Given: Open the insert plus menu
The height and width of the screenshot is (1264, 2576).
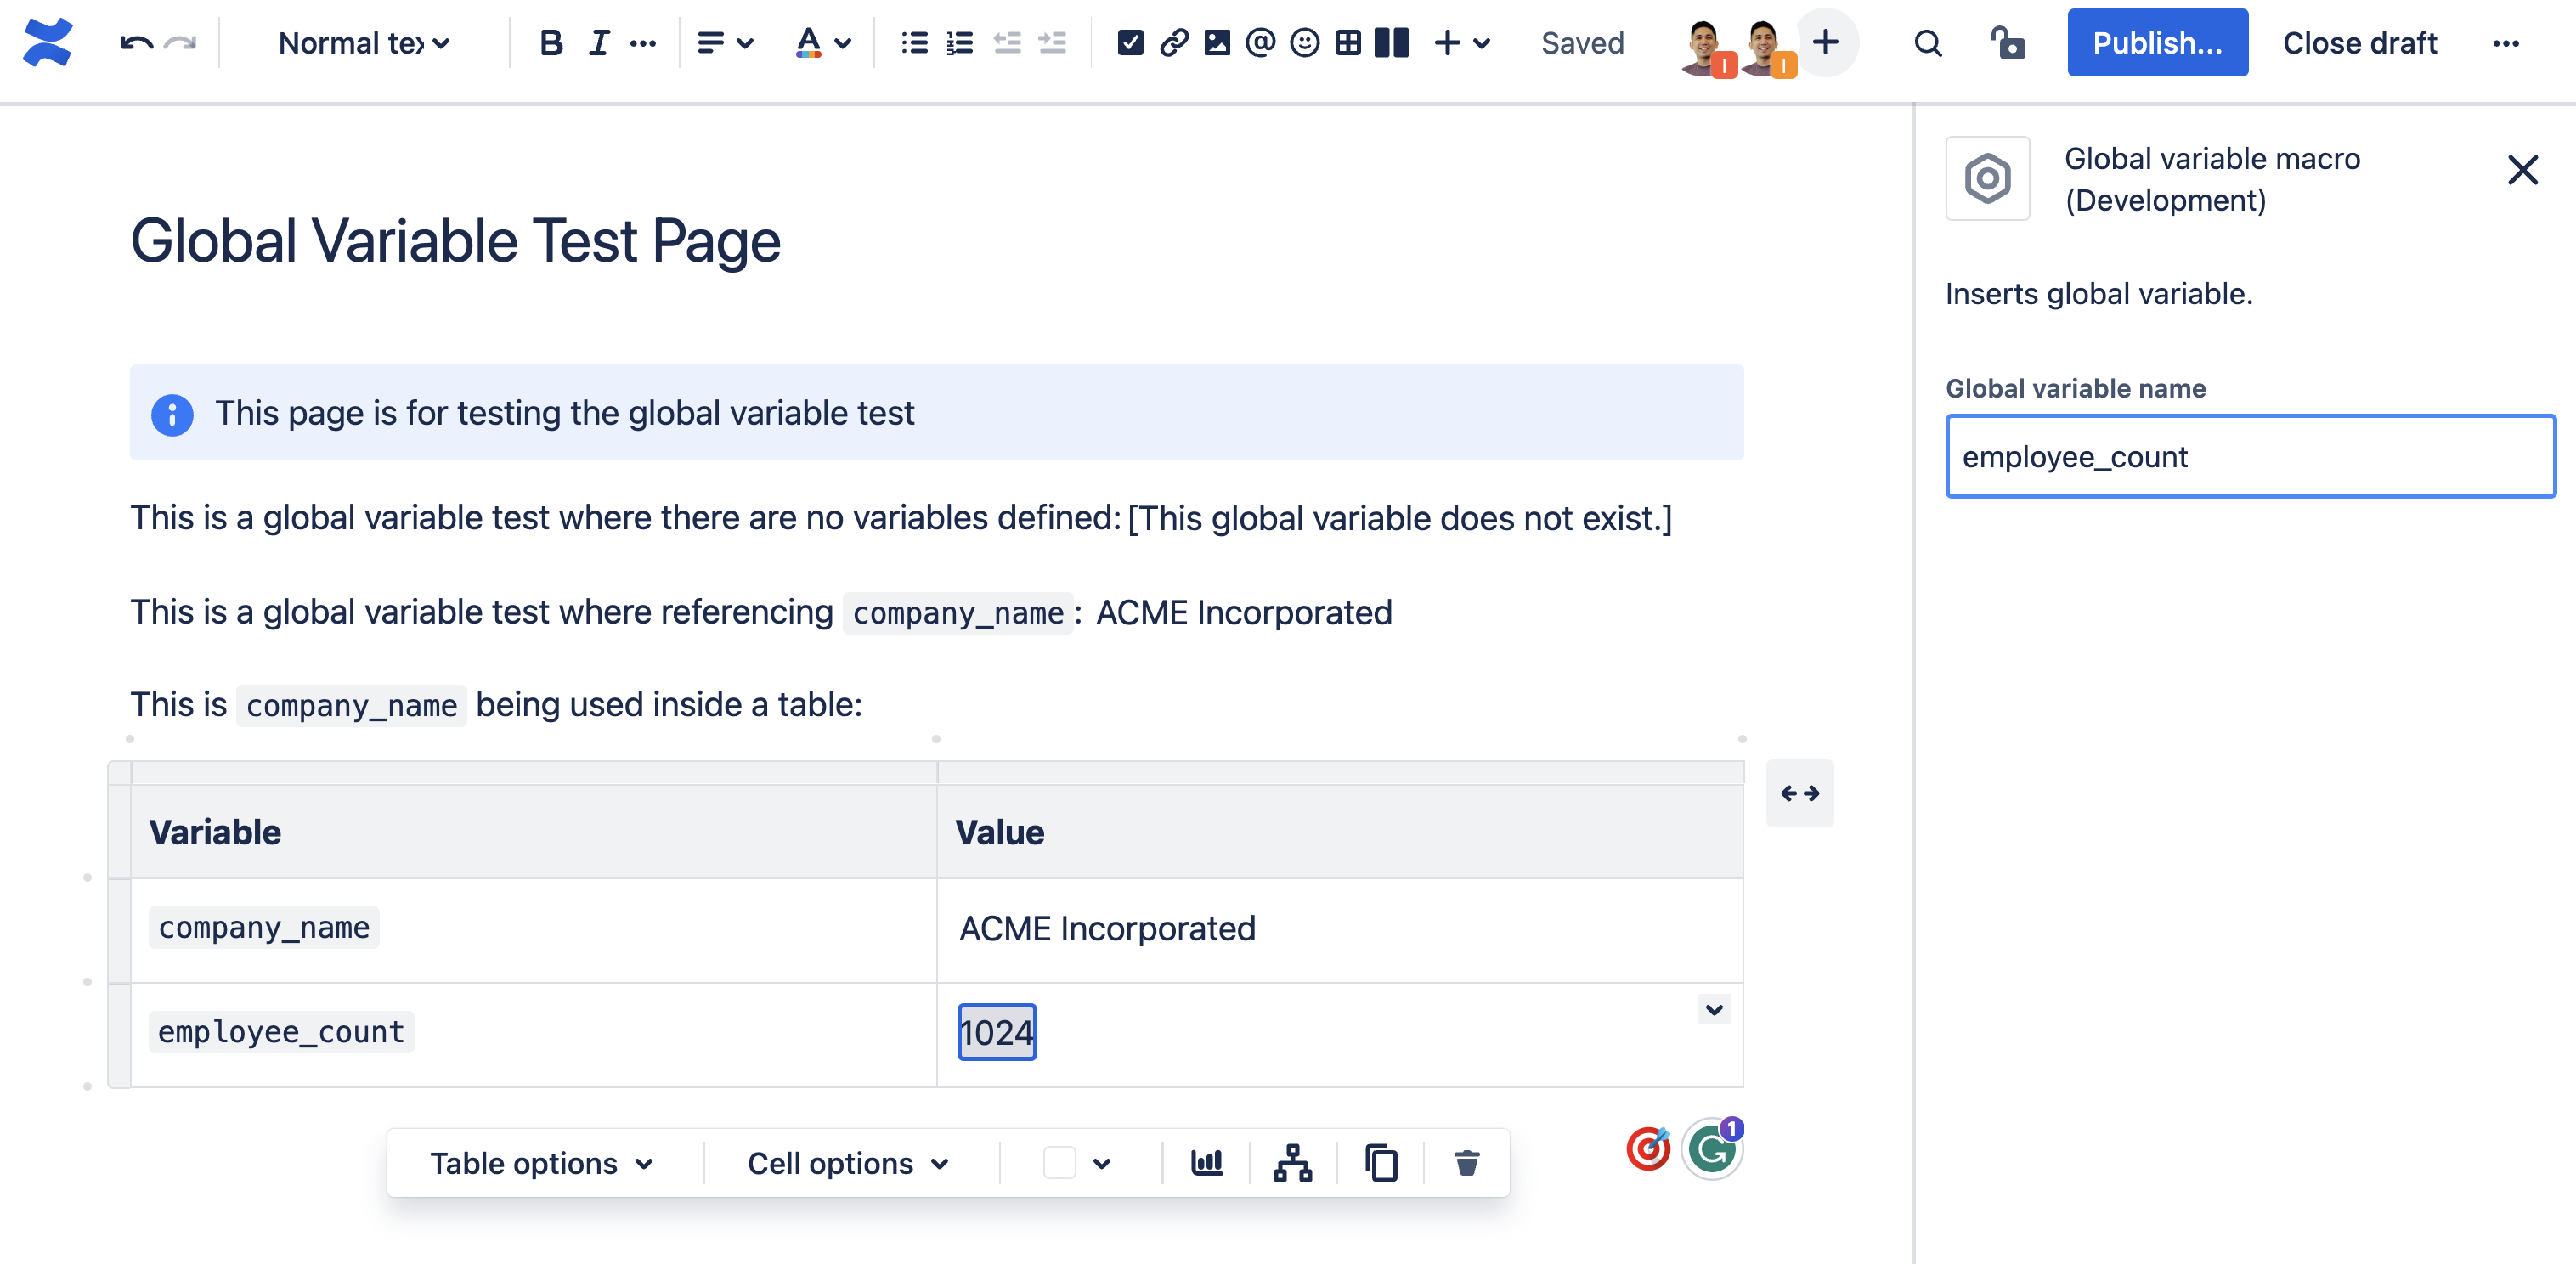Looking at the screenshot, I should point(1462,43).
